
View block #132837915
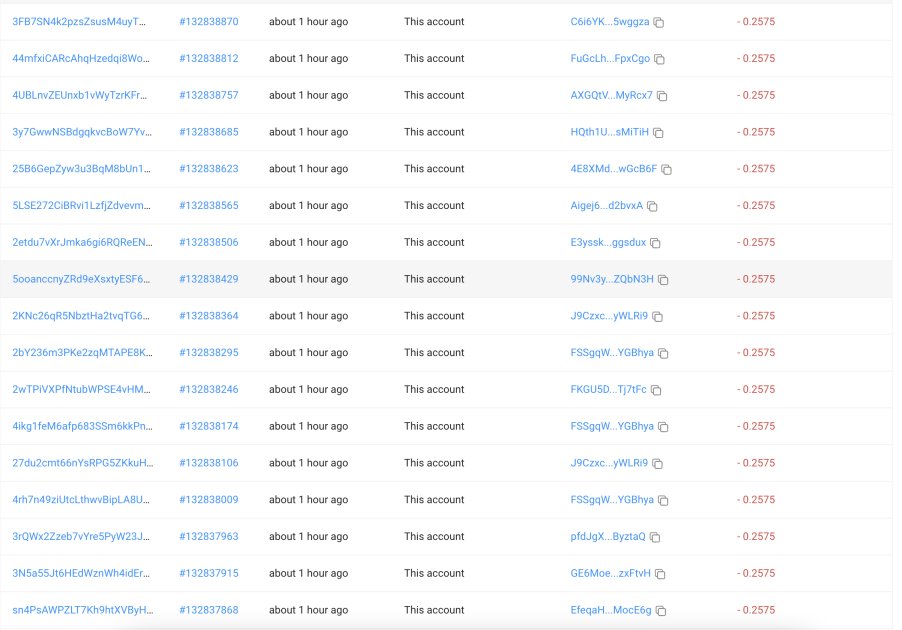[209, 574]
